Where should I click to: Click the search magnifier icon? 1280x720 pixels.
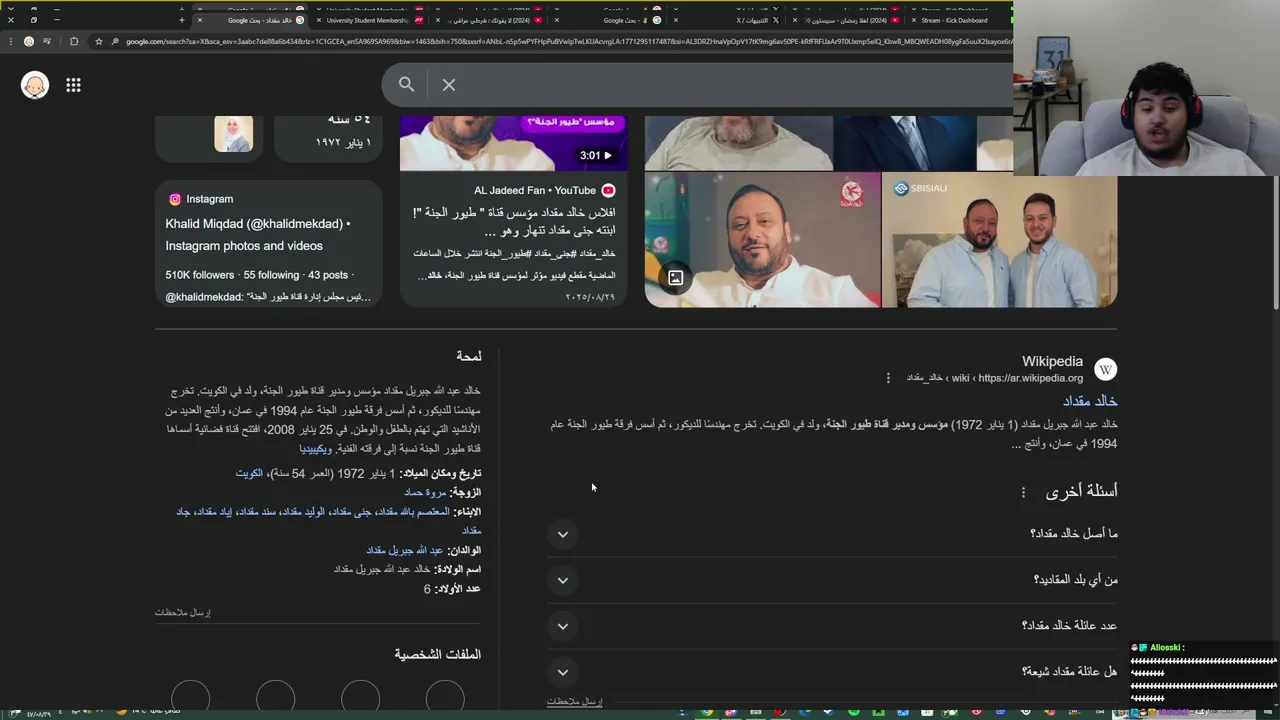pos(406,85)
